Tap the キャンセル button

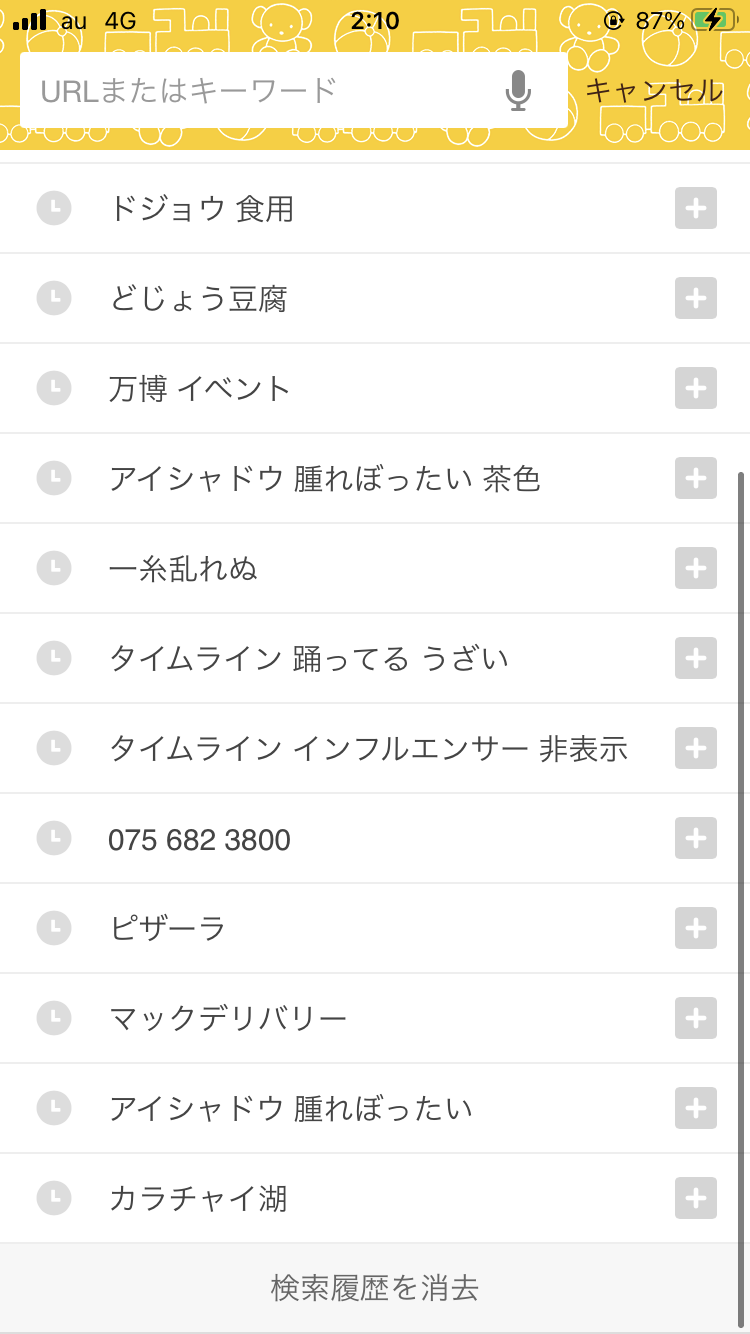click(x=654, y=90)
